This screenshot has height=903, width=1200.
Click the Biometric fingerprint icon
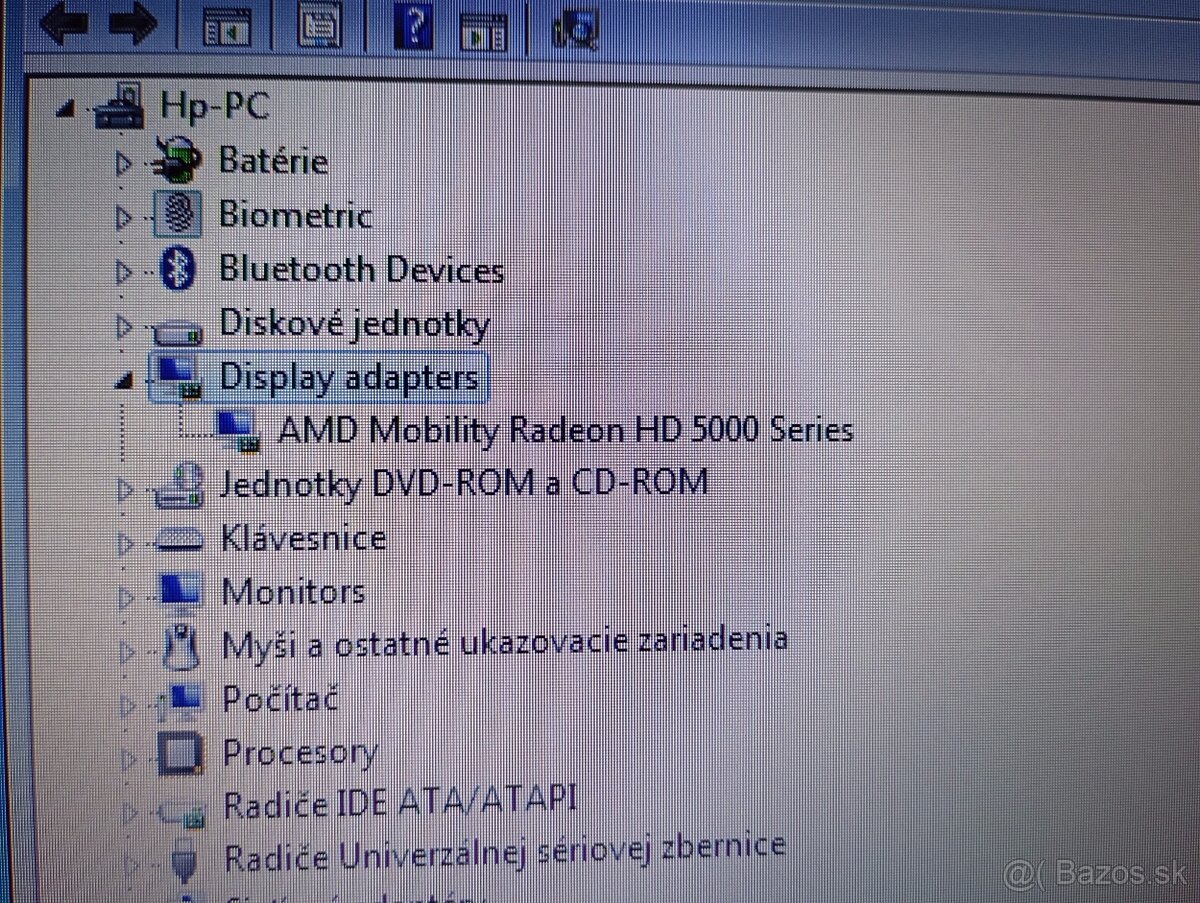click(180, 213)
